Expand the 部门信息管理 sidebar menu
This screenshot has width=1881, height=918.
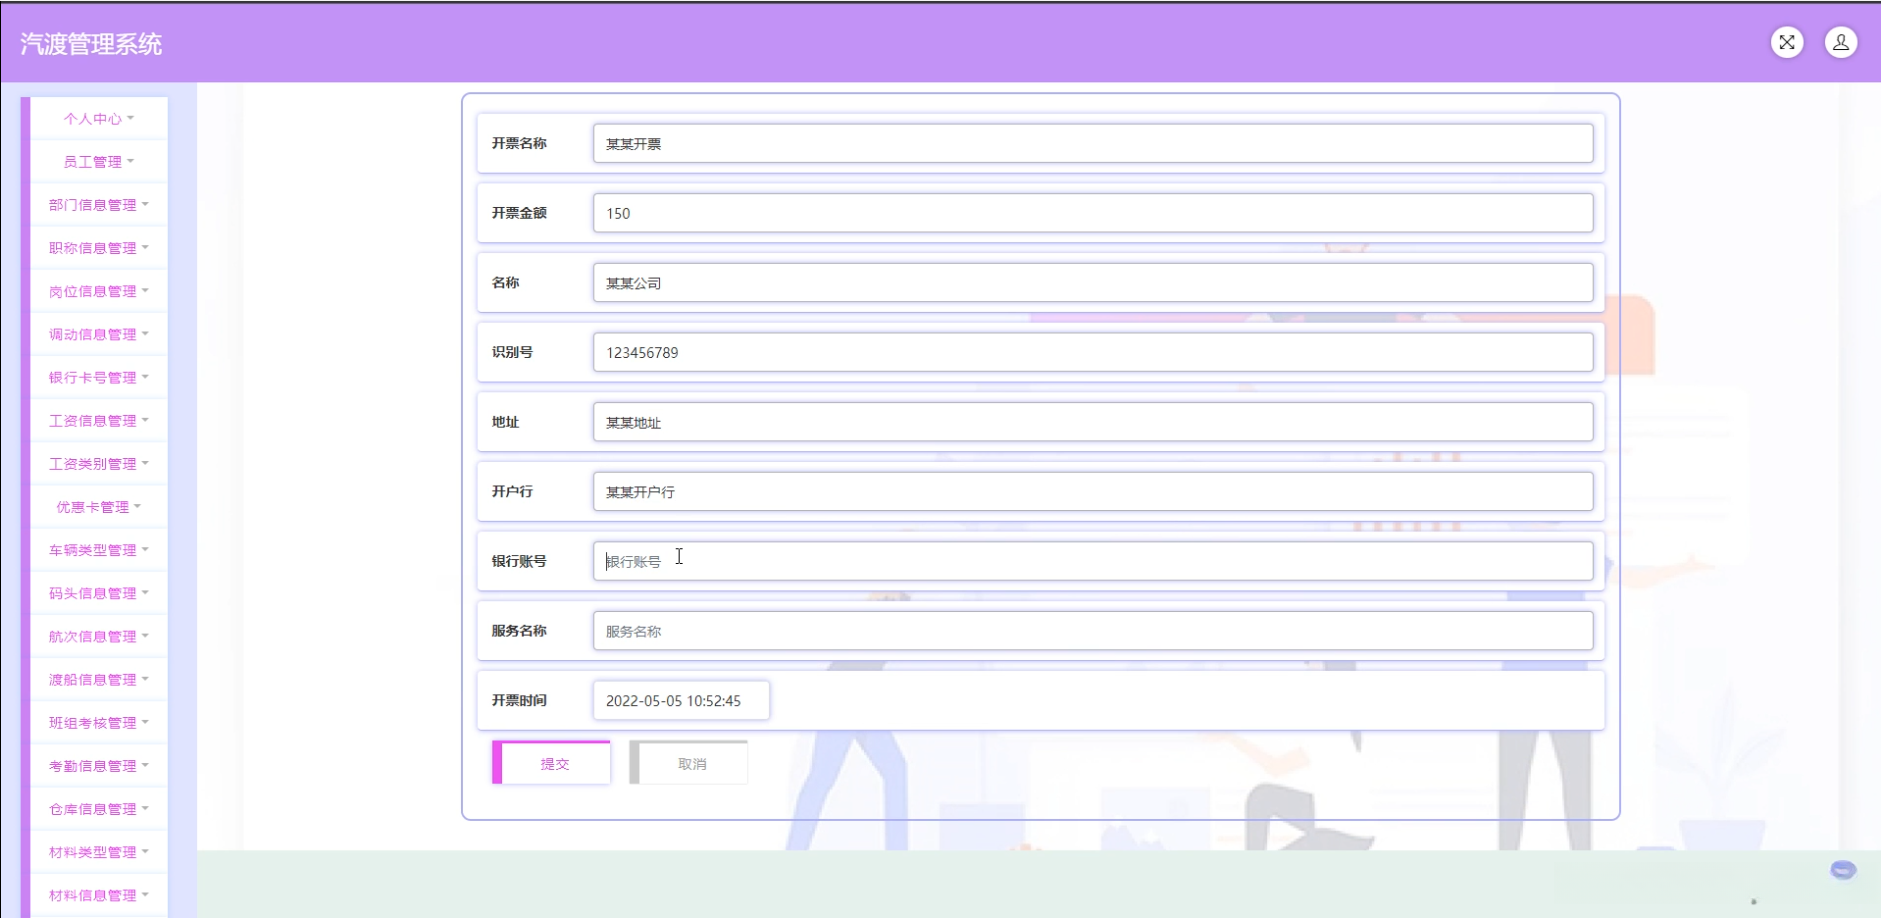(x=99, y=204)
